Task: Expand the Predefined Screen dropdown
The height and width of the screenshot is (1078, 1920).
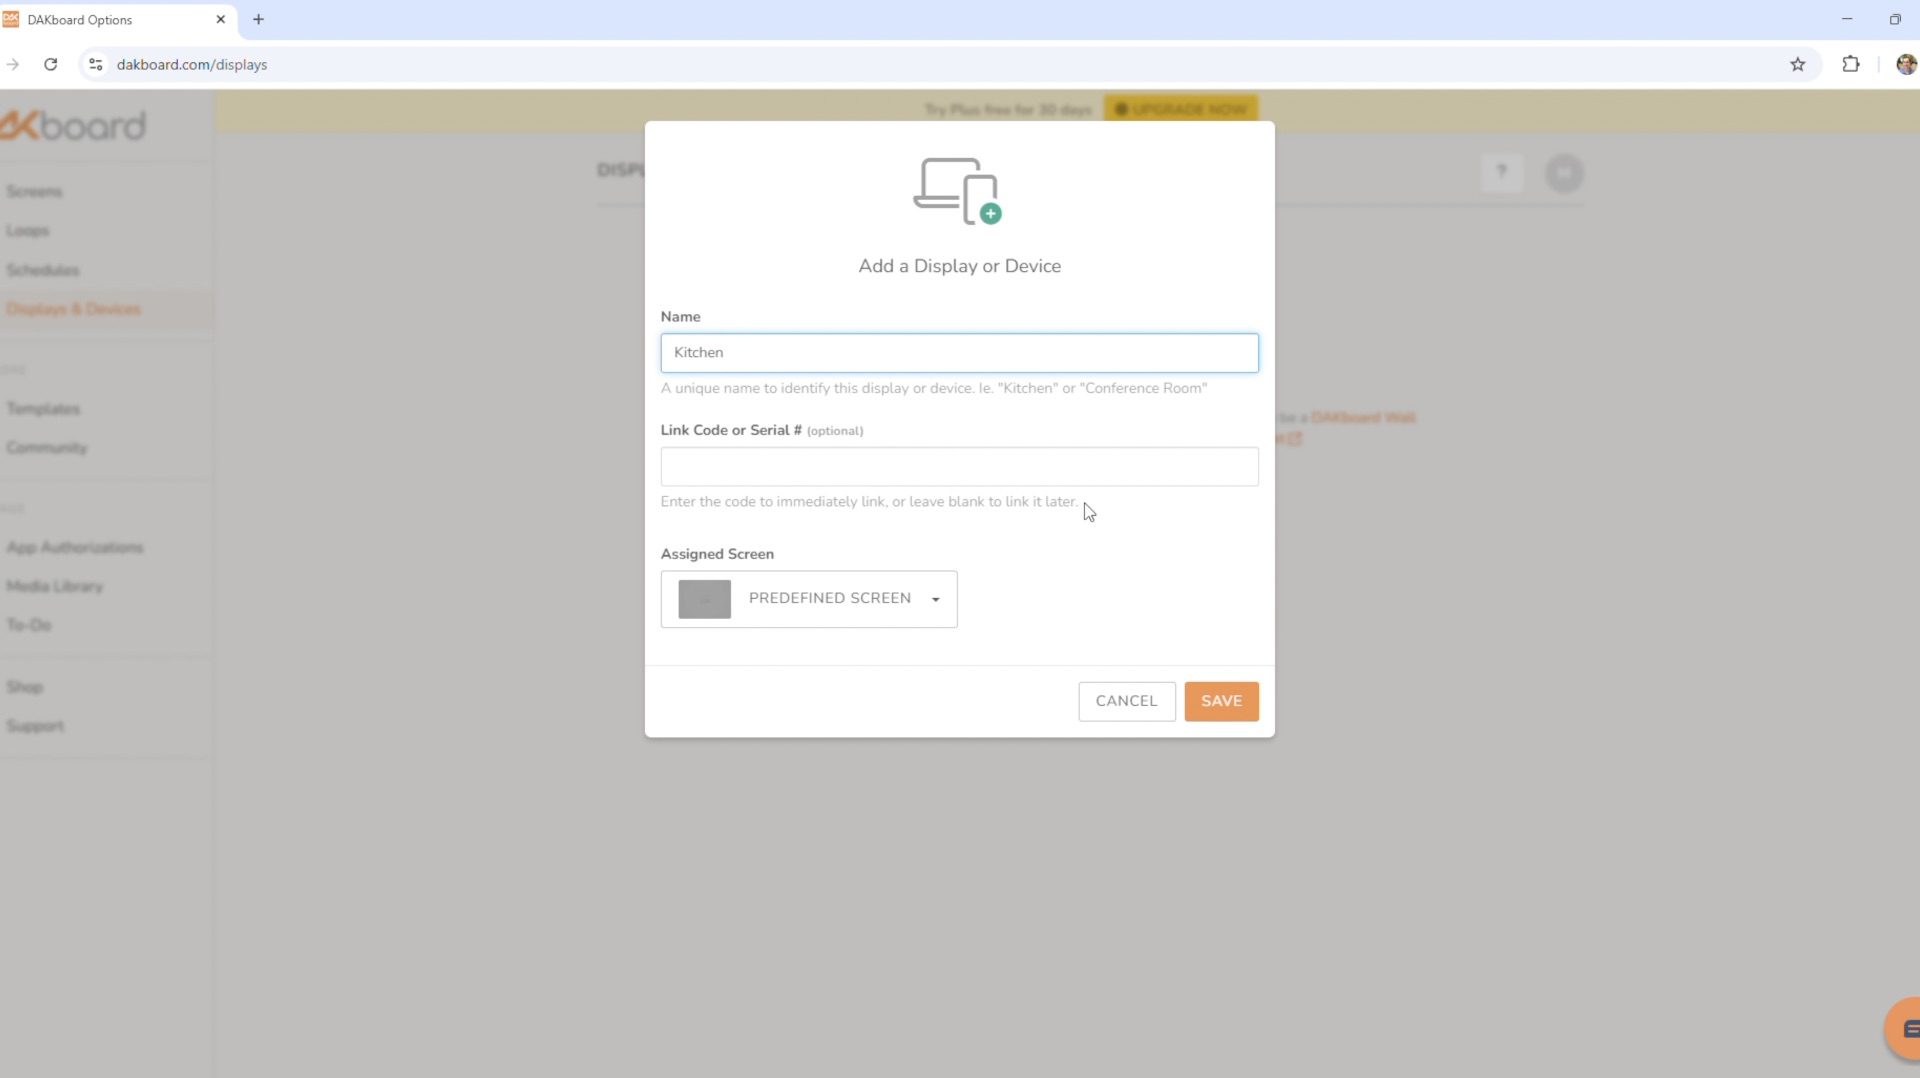Action: point(935,599)
